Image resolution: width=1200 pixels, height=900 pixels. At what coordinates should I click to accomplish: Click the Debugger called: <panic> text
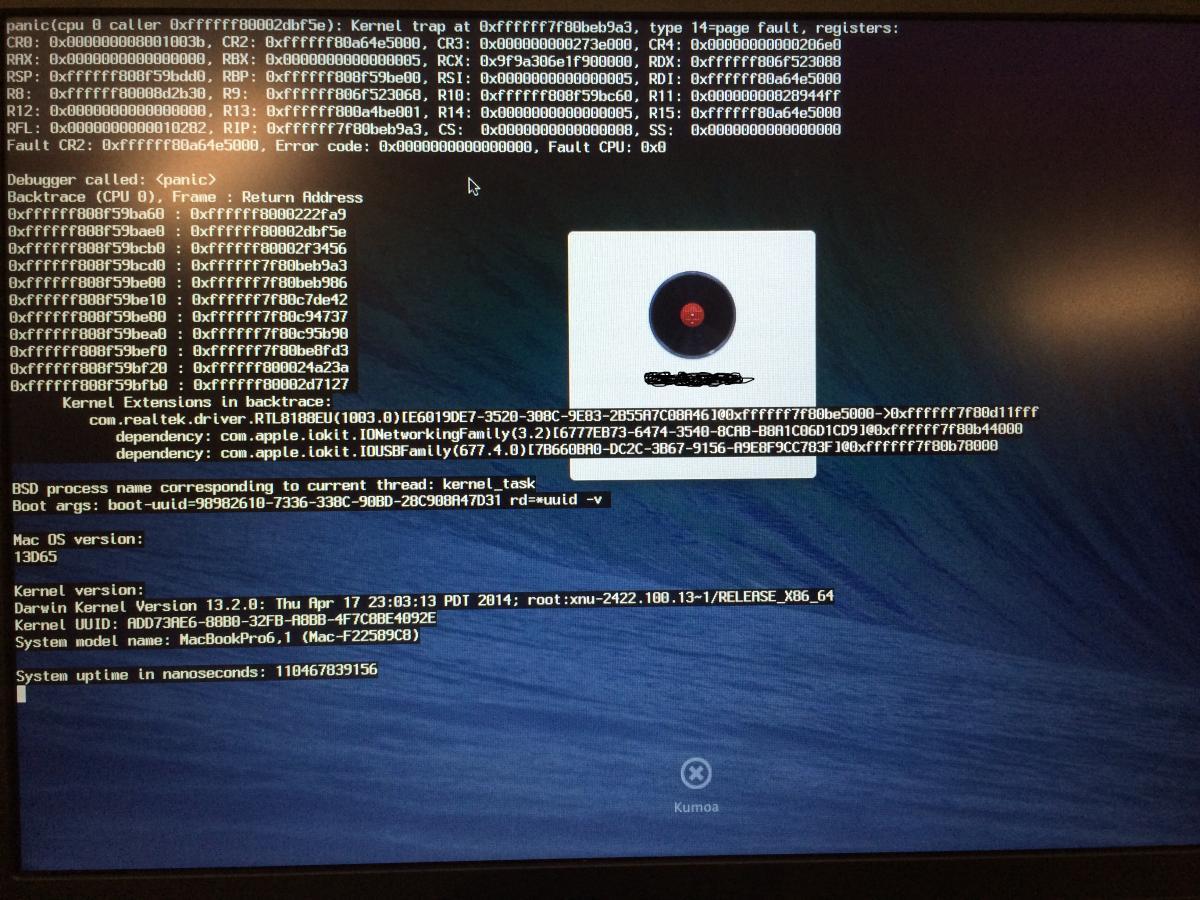[110, 180]
